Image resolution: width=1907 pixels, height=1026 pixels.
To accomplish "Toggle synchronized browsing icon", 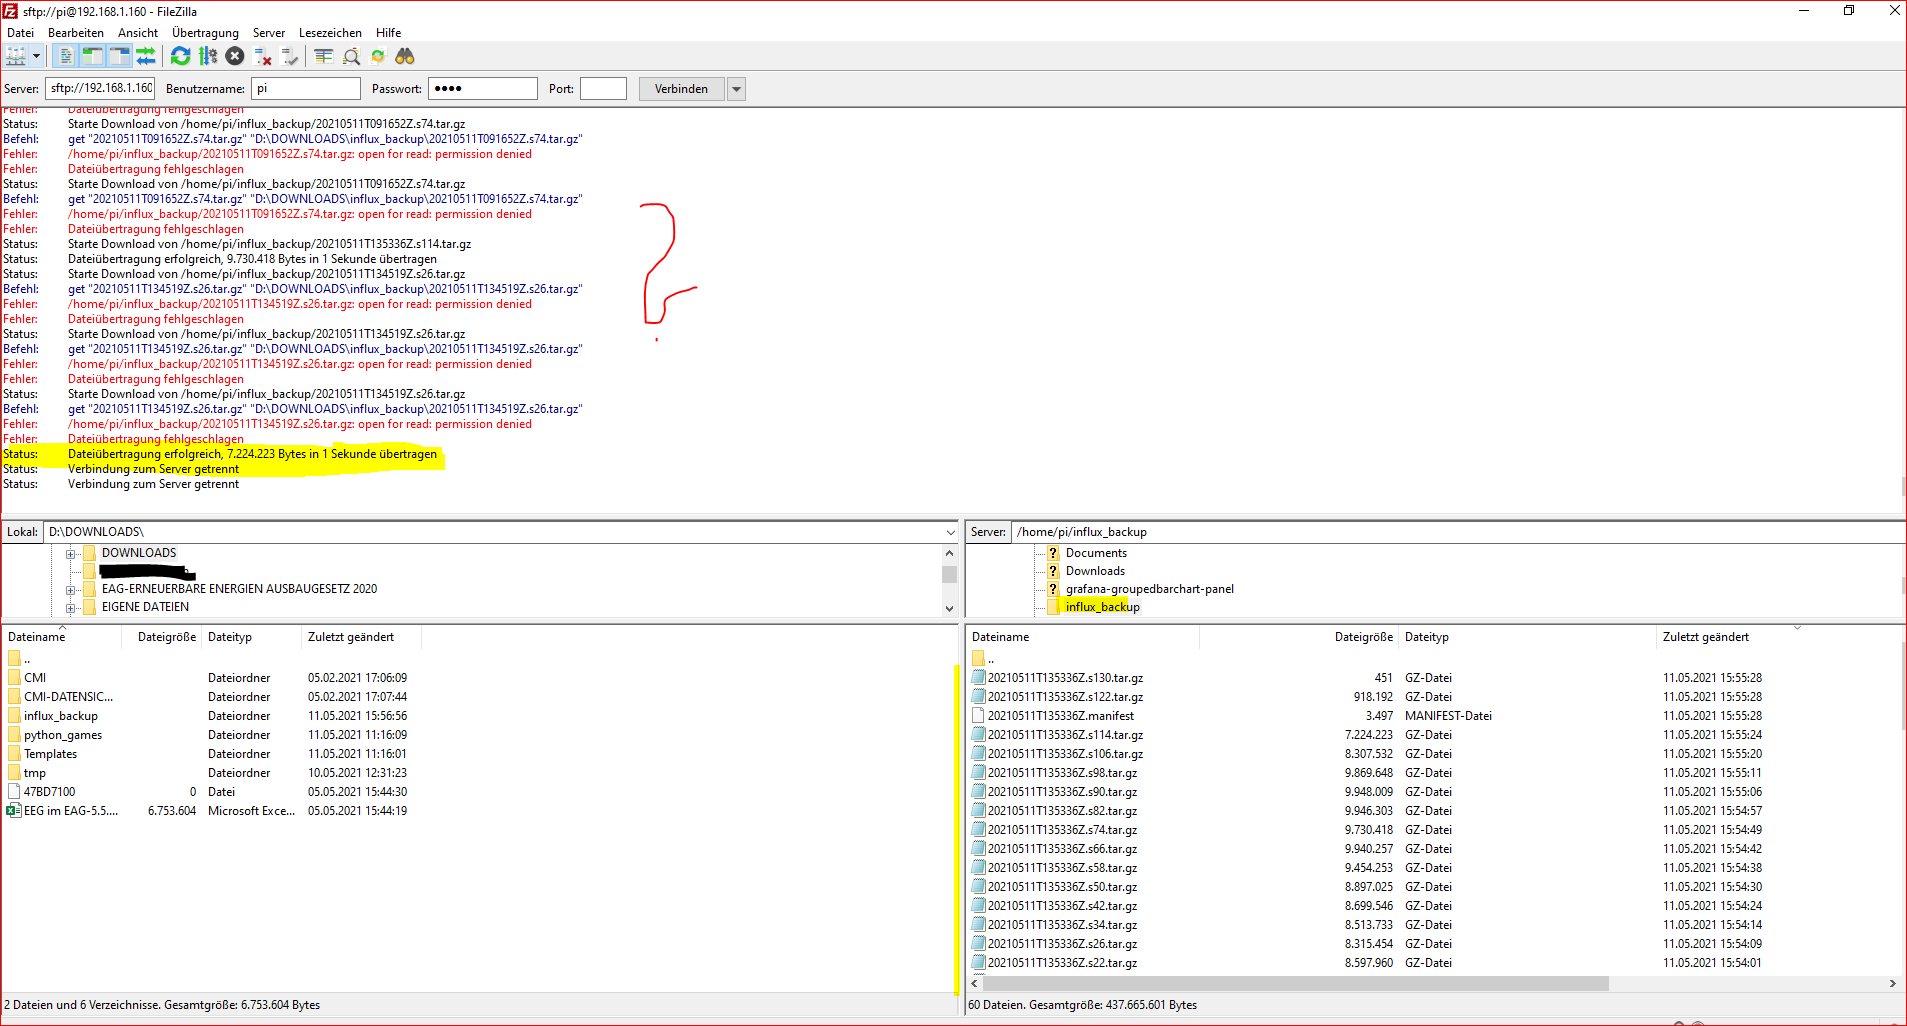I will click(378, 56).
